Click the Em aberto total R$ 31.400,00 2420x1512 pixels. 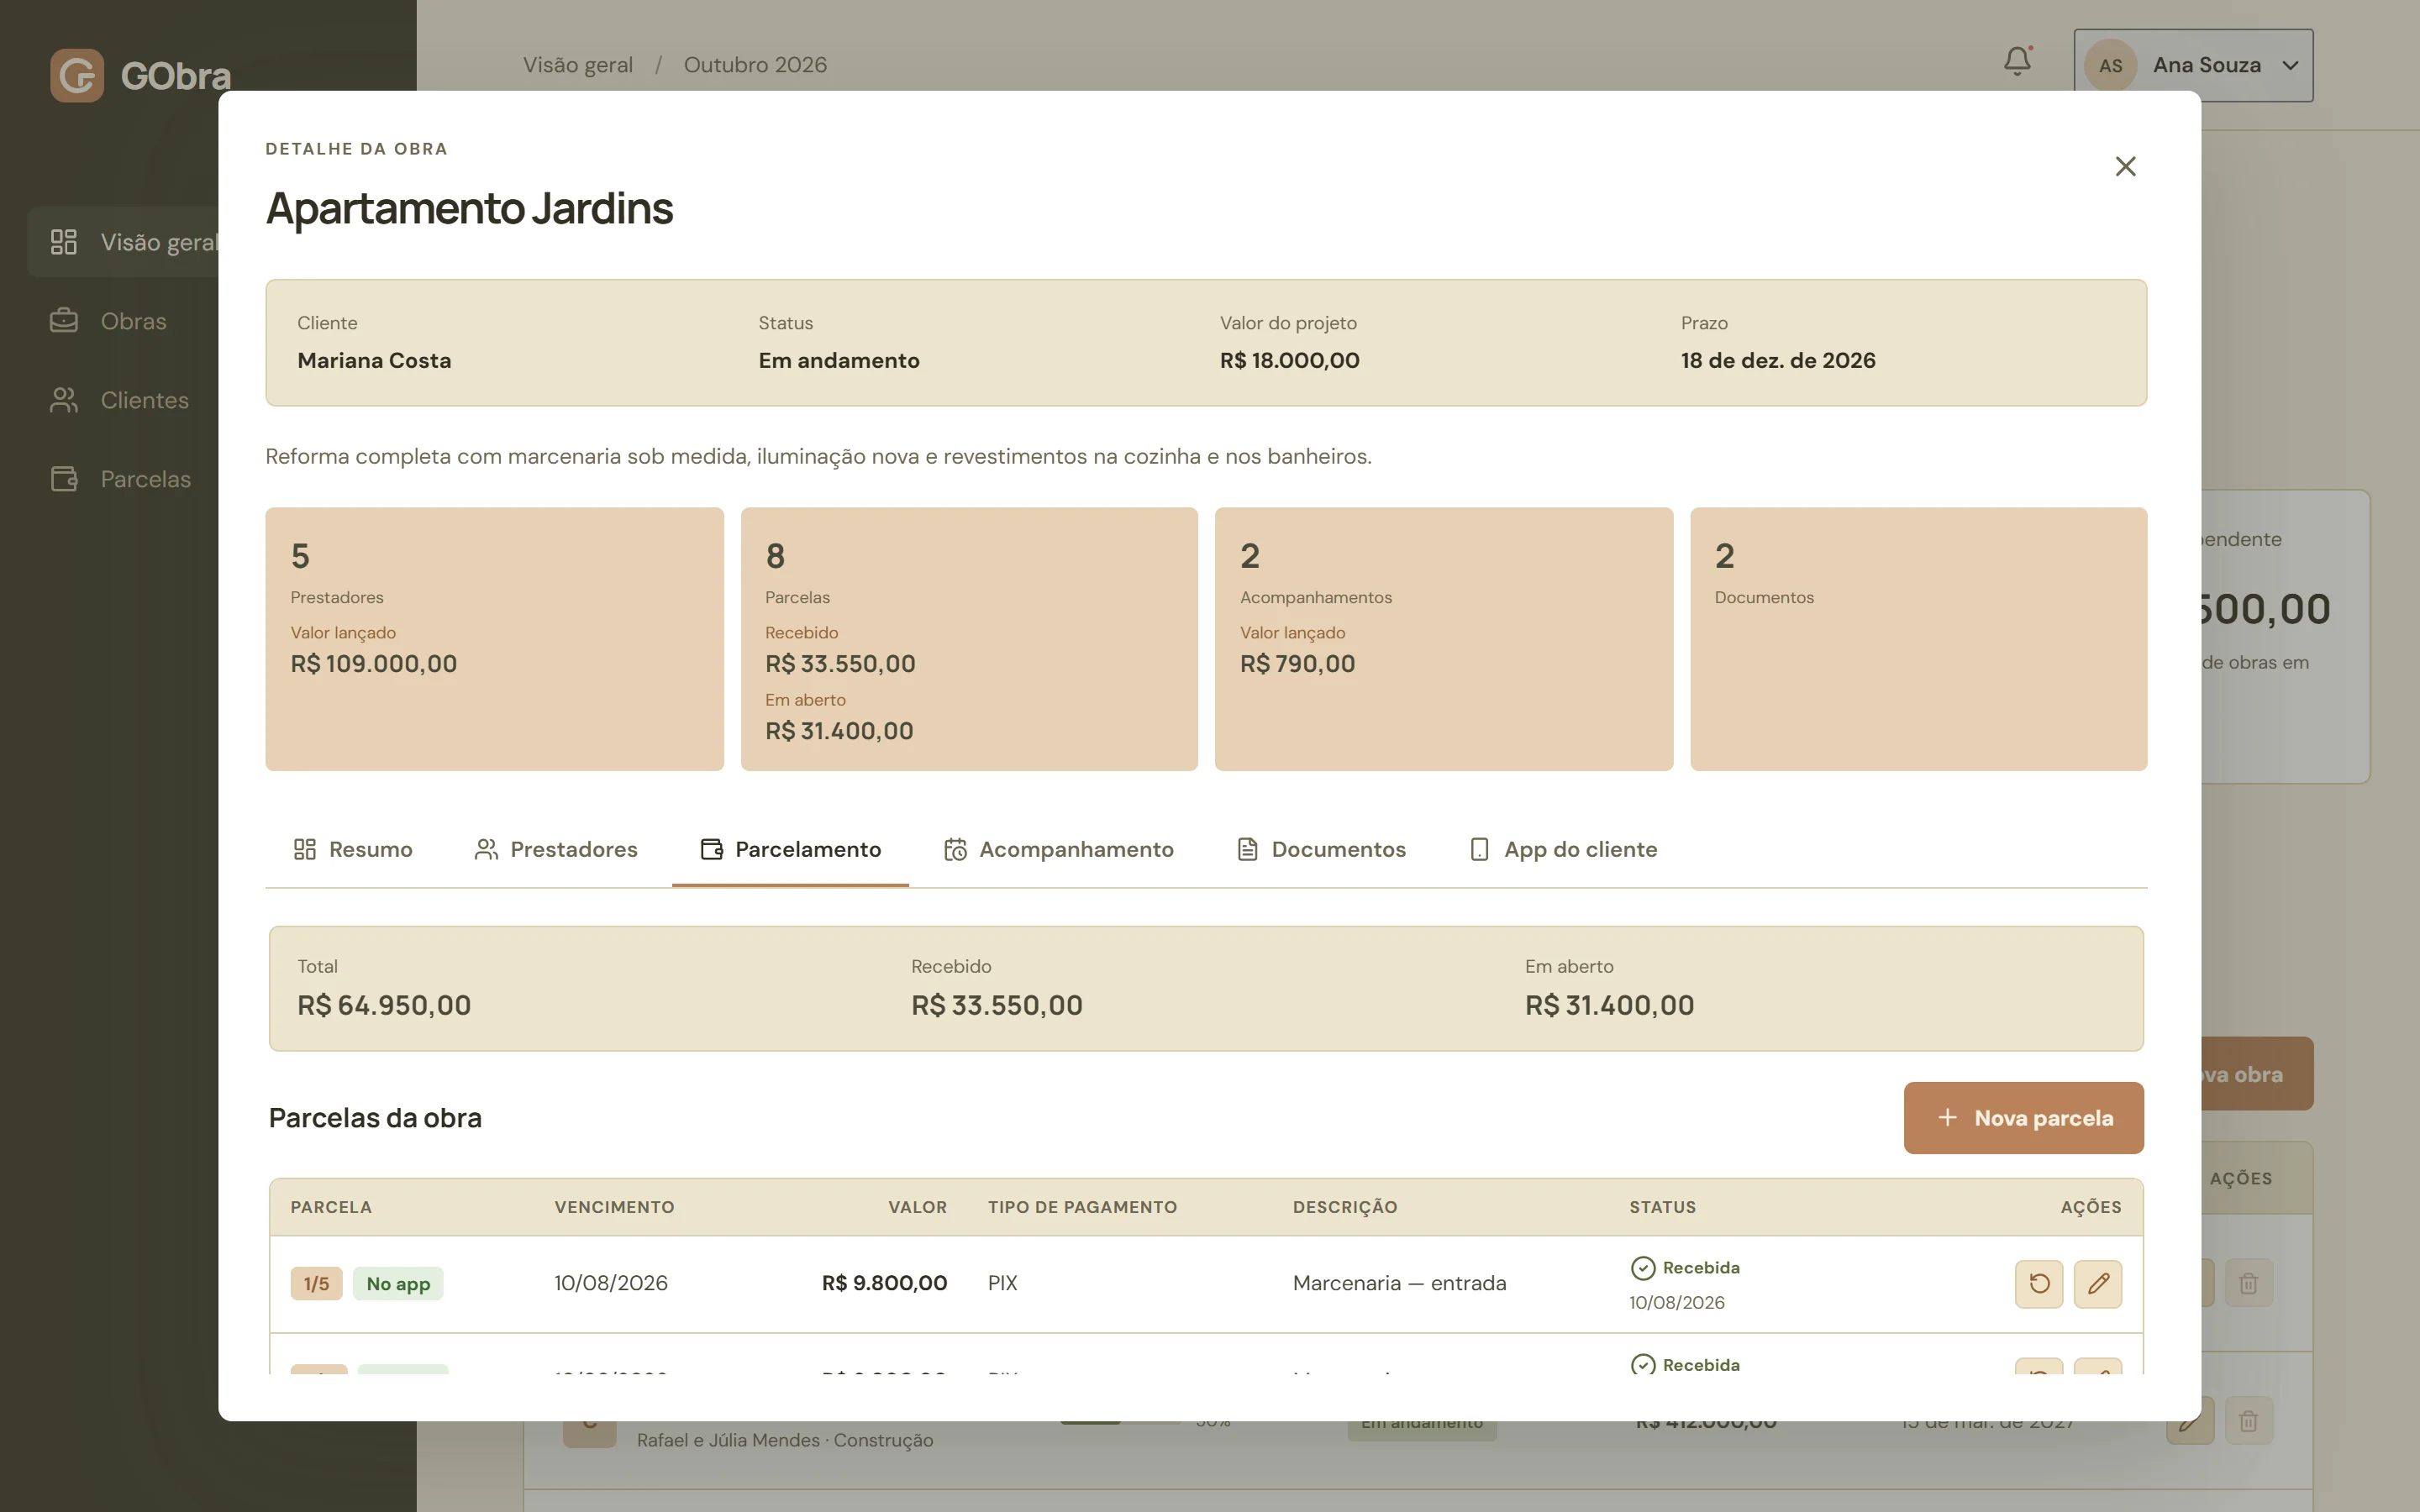click(x=1609, y=1005)
